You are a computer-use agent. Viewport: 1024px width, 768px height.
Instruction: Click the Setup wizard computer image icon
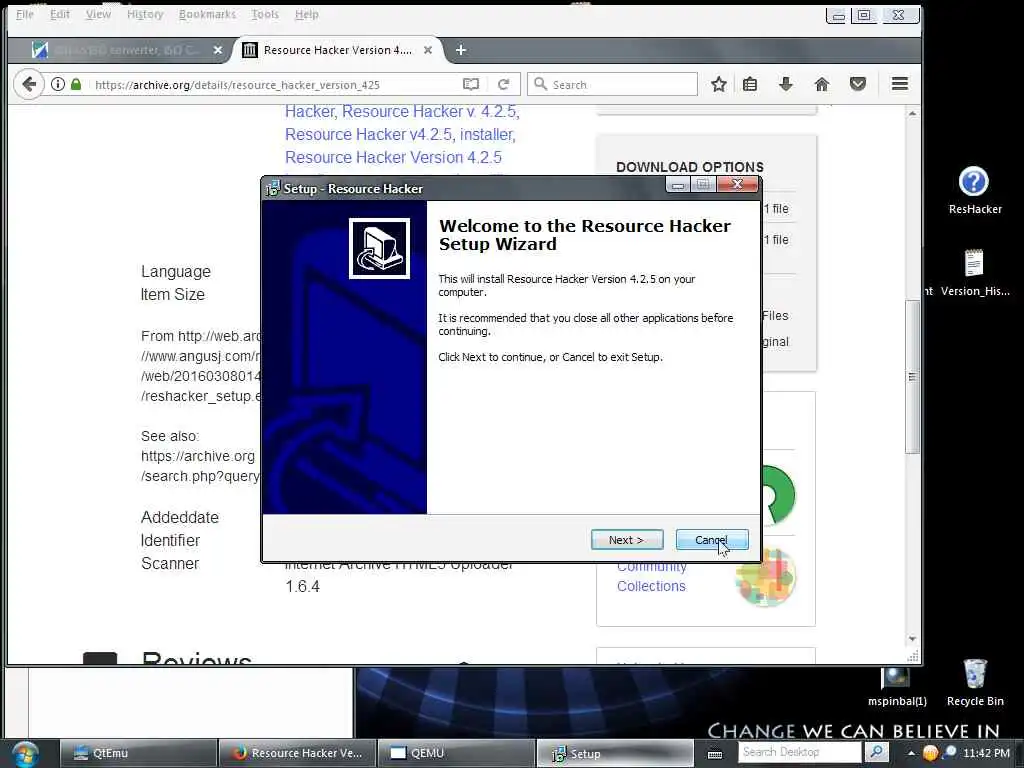379,248
